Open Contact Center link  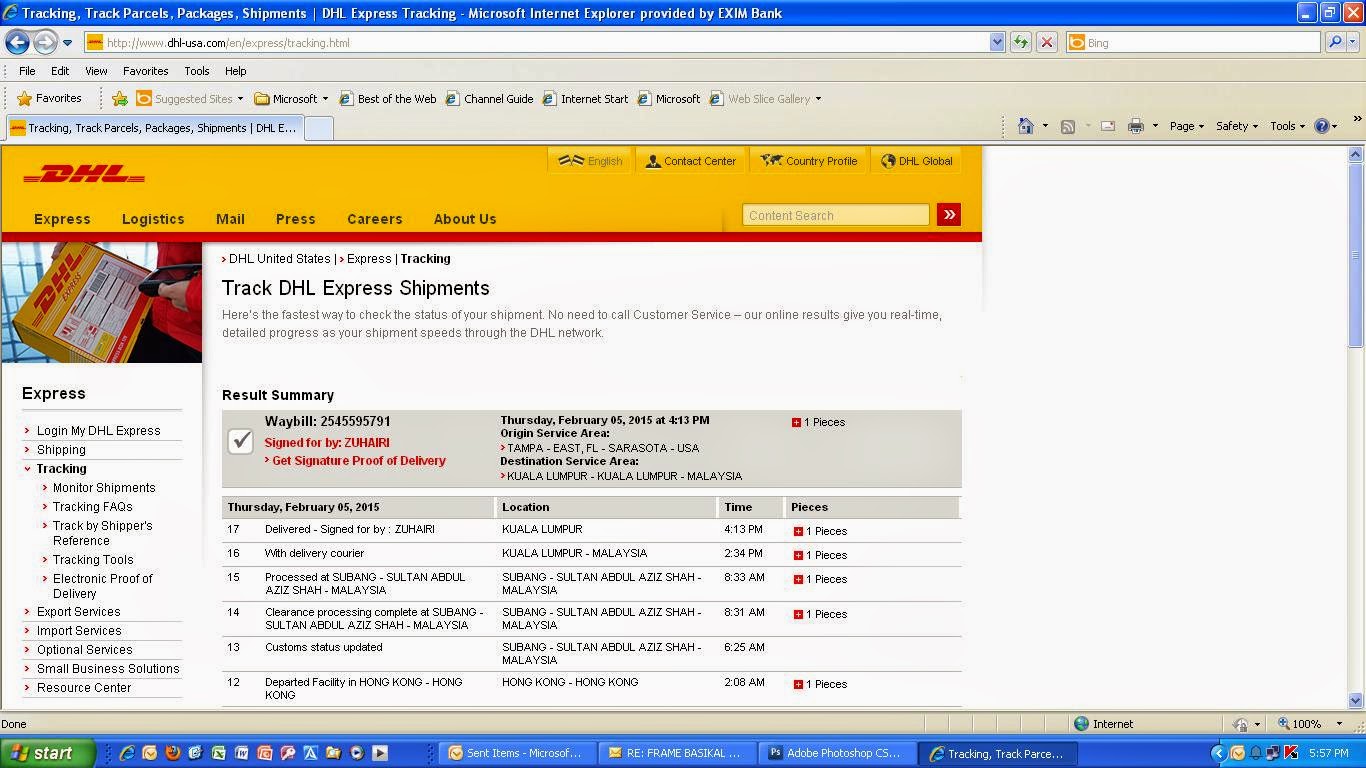point(691,161)
